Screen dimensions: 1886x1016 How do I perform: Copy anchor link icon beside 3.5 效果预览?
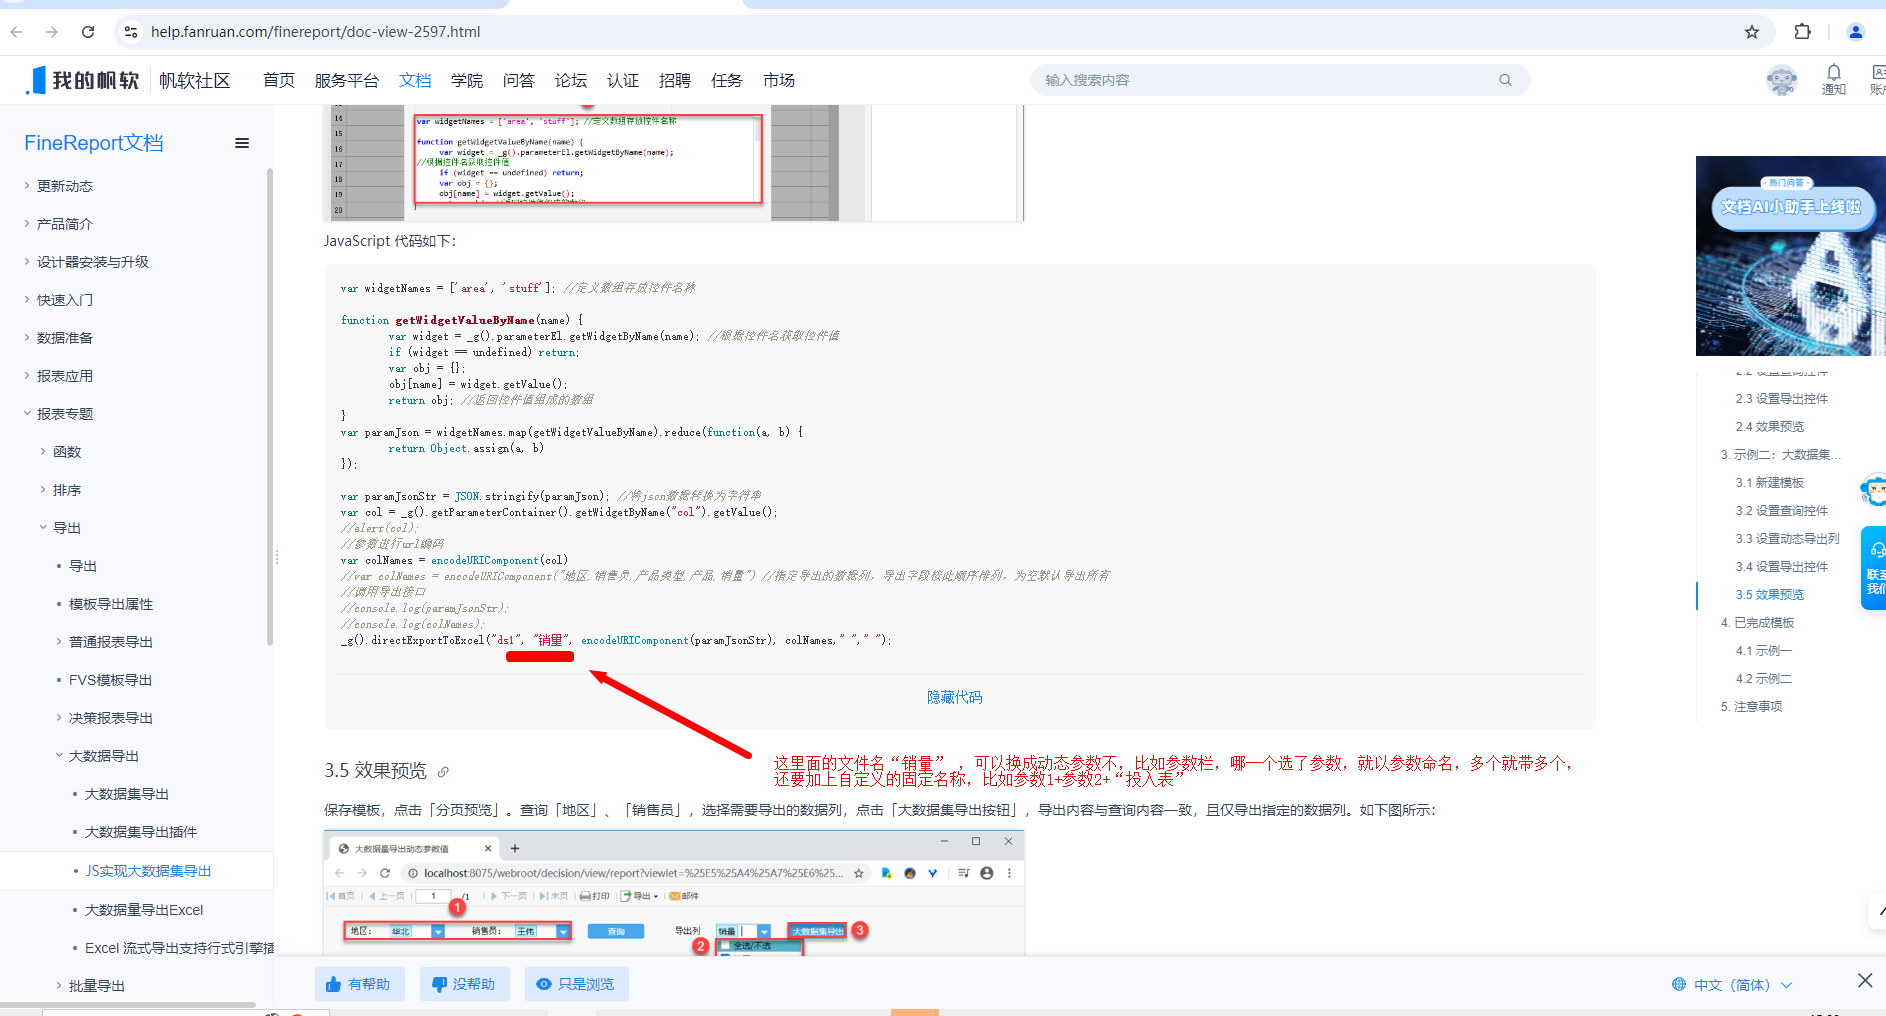tap(443, 772)
